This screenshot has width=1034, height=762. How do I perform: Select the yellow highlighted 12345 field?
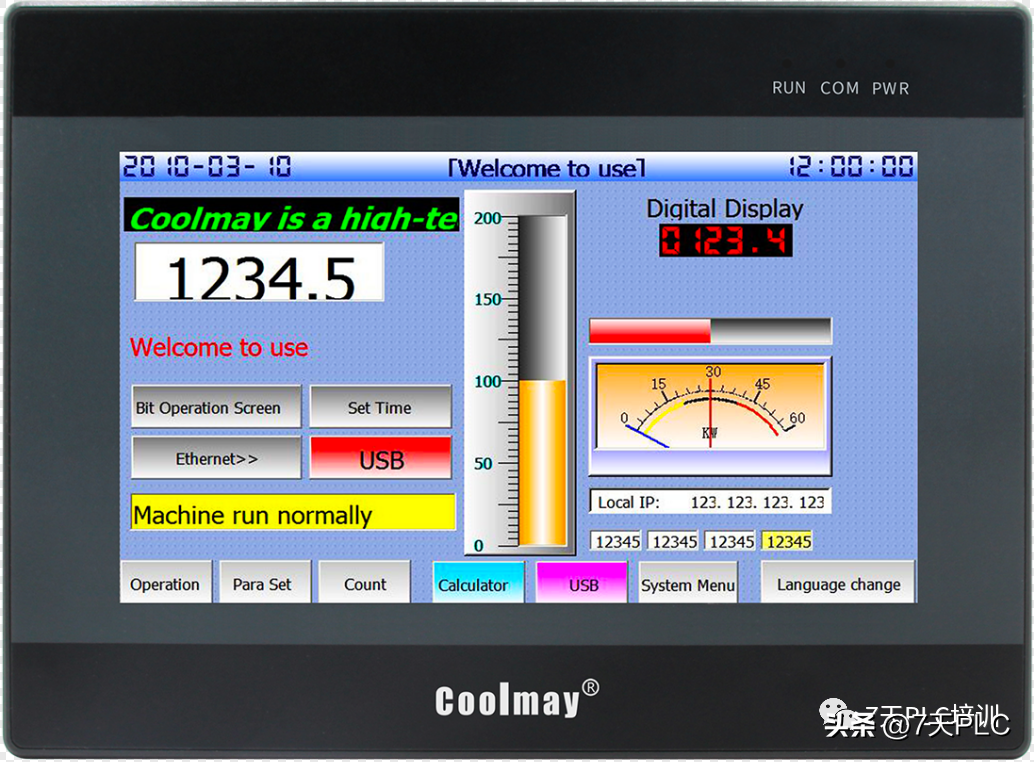coord(788,541)
